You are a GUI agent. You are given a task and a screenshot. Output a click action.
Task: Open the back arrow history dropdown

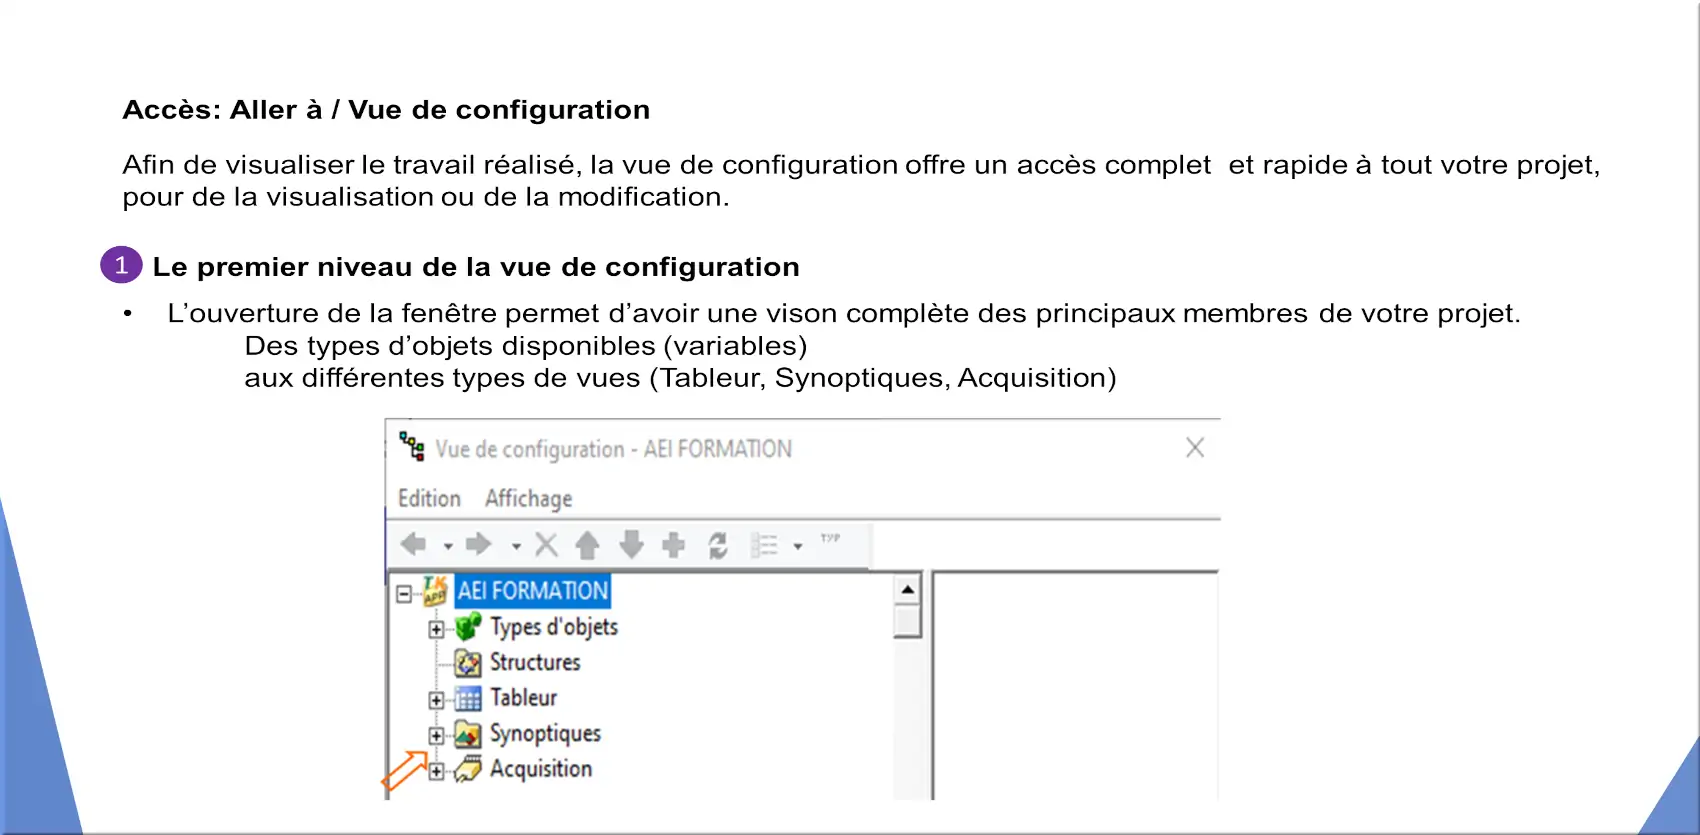click(x=448, y=546)
